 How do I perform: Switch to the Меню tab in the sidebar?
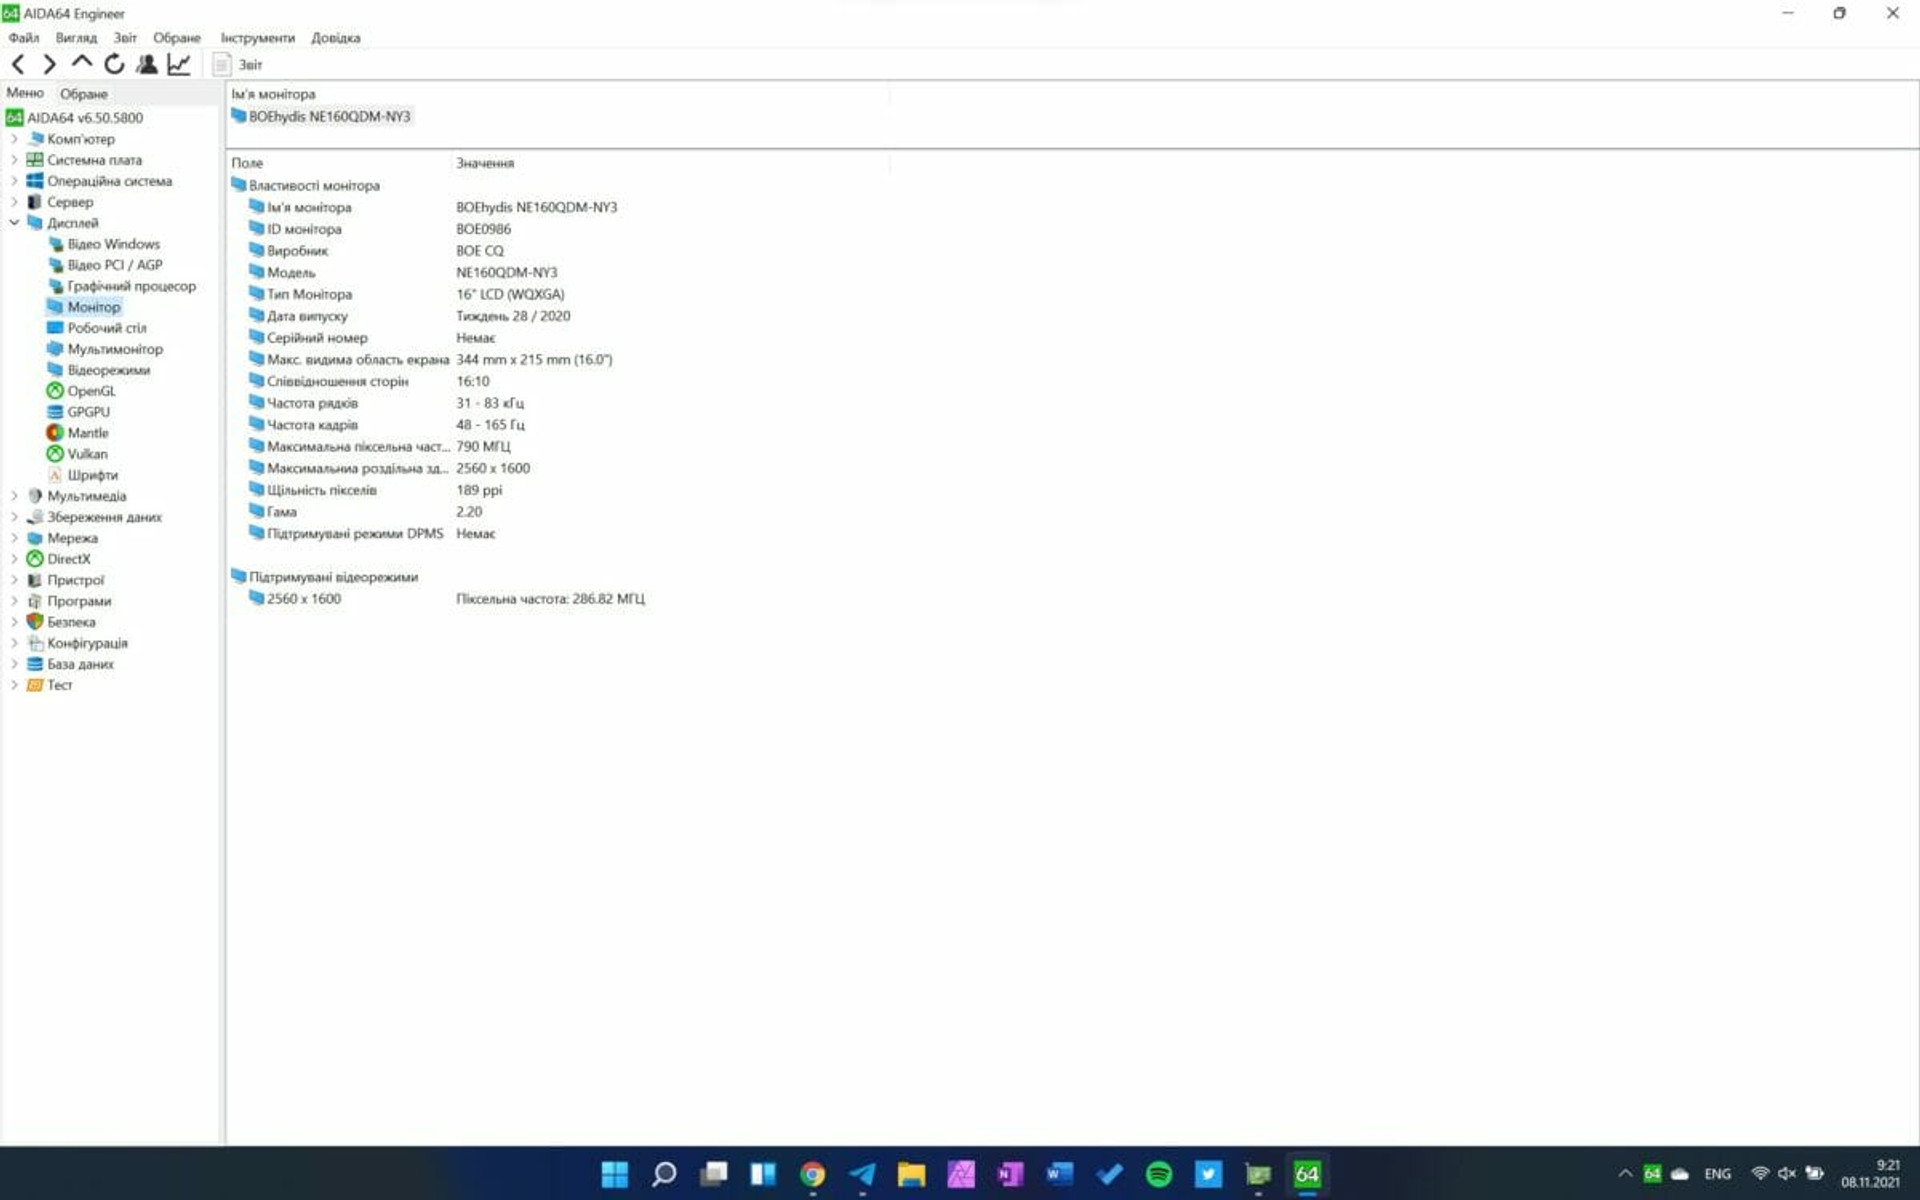(x=25, y=93)
